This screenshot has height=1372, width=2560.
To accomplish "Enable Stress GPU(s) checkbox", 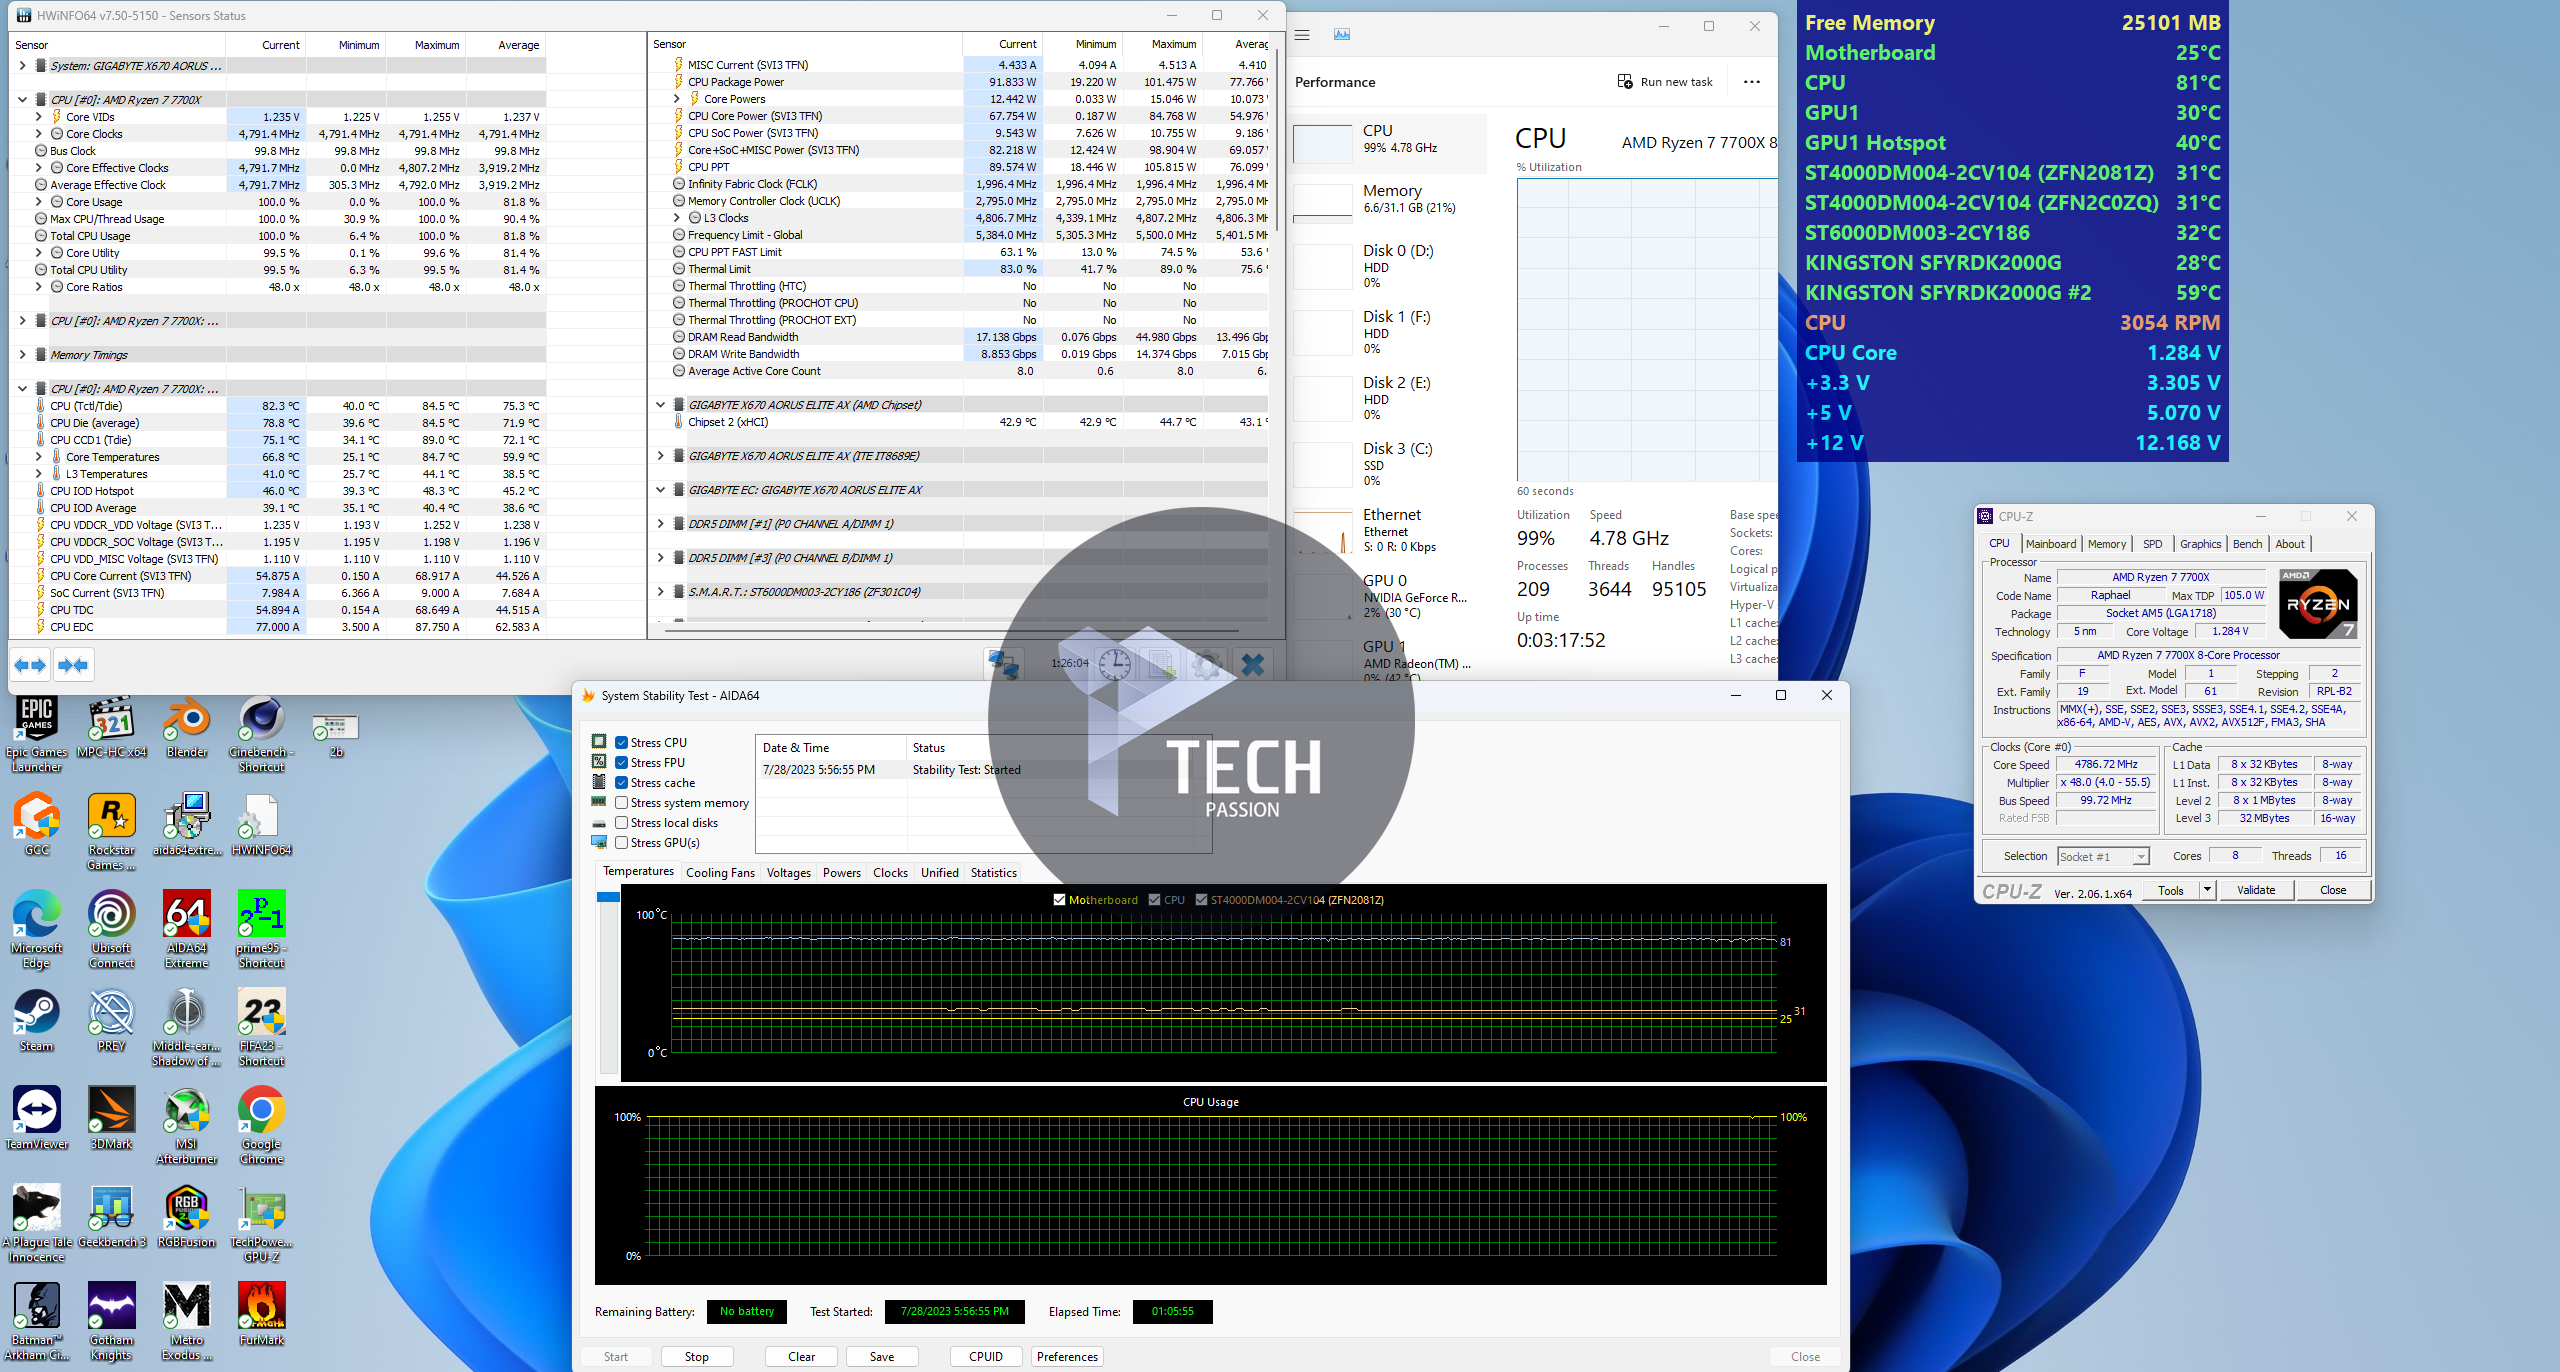I will tap(622, 843).
